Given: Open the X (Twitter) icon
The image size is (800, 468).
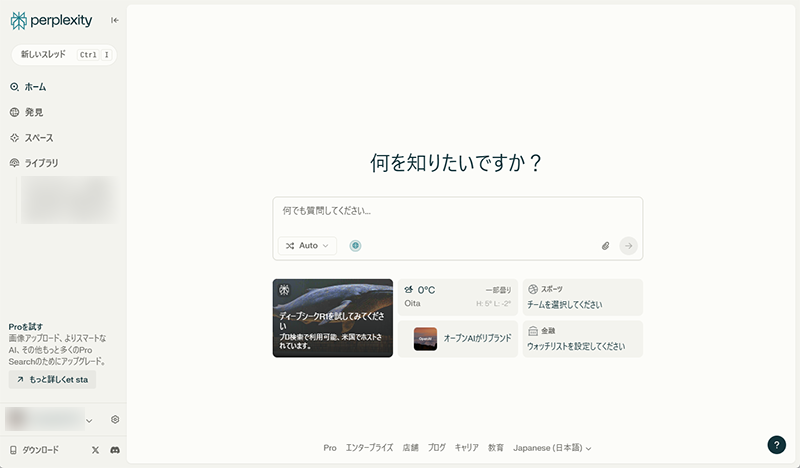Looking at the screenshot, I should click(x=95, y=450).
